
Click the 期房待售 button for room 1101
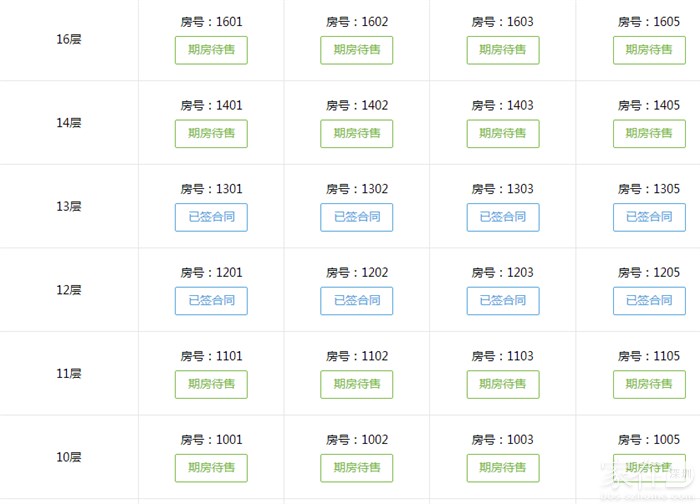[211, 384]
